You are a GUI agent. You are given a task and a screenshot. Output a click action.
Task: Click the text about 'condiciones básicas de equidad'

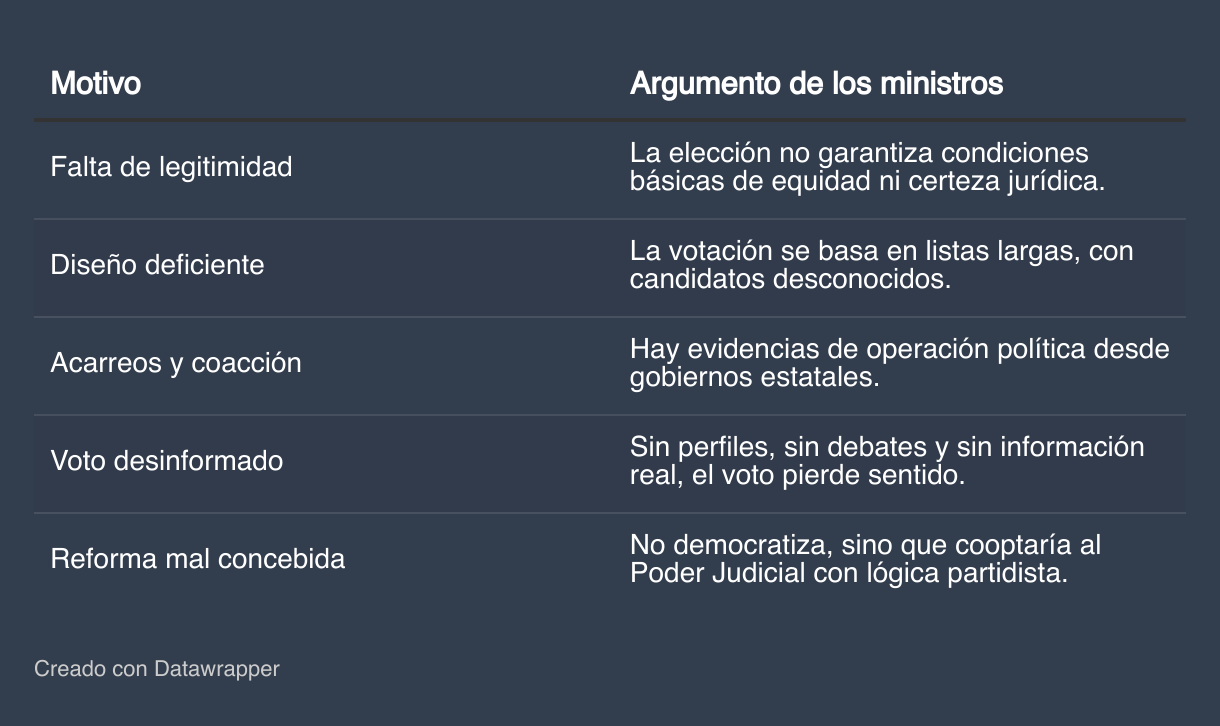(867, 168)
